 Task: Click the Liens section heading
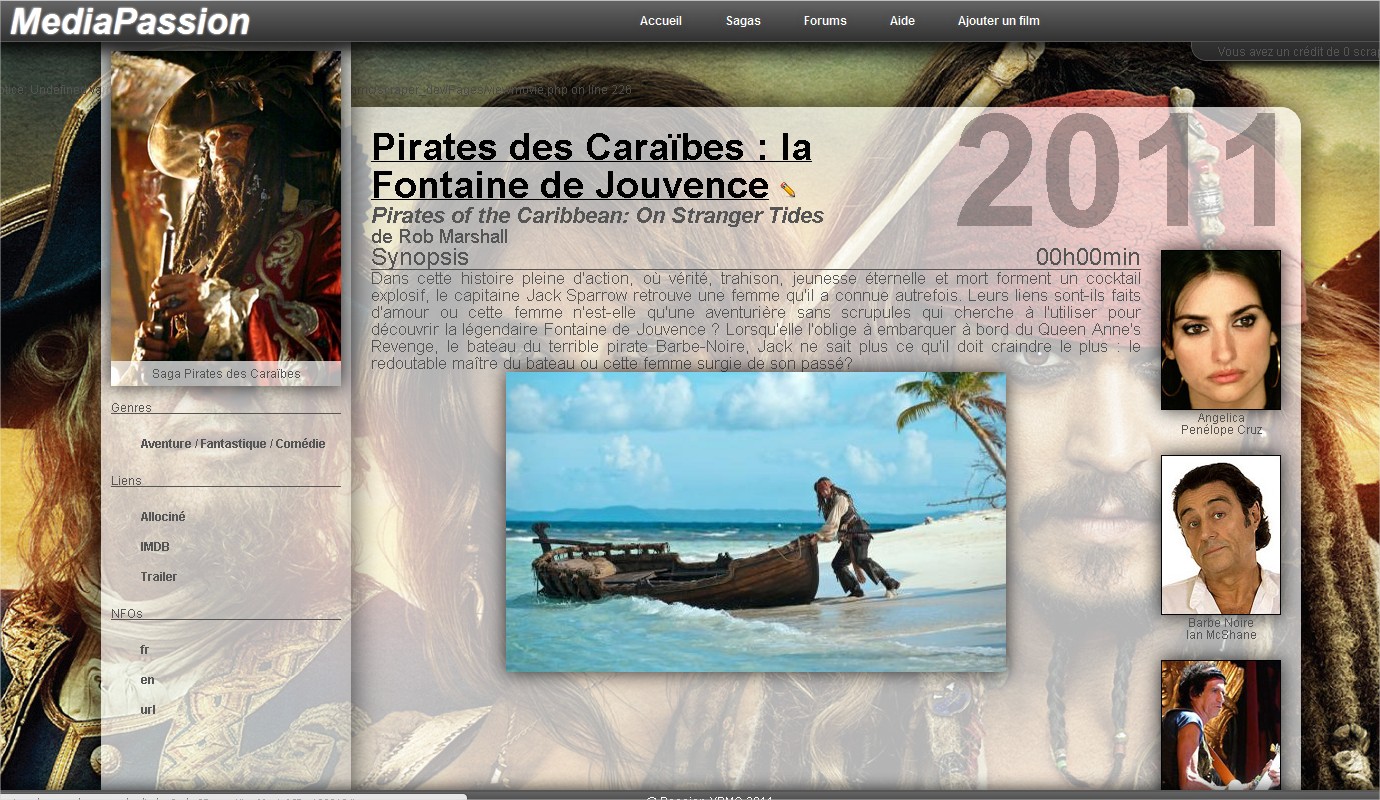pyautogui.click(x=126, y=481)
